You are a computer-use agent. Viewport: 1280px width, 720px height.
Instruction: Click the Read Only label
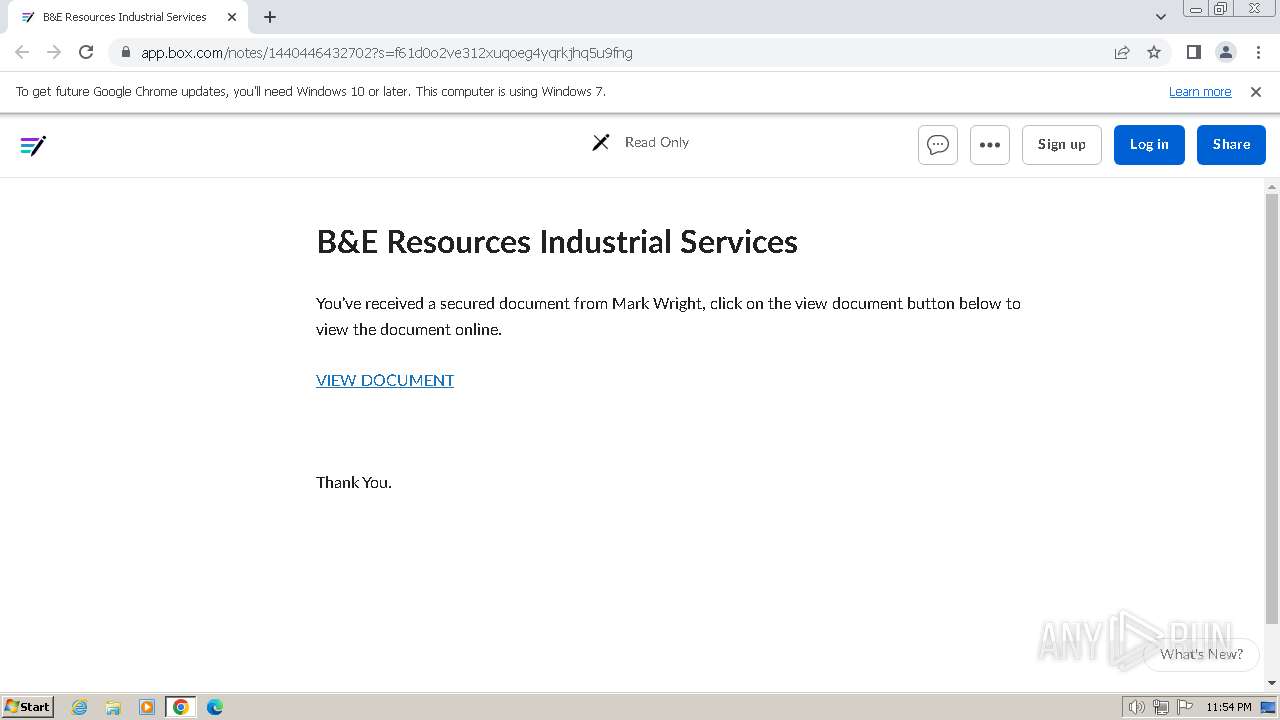click(x=657, y=142)
